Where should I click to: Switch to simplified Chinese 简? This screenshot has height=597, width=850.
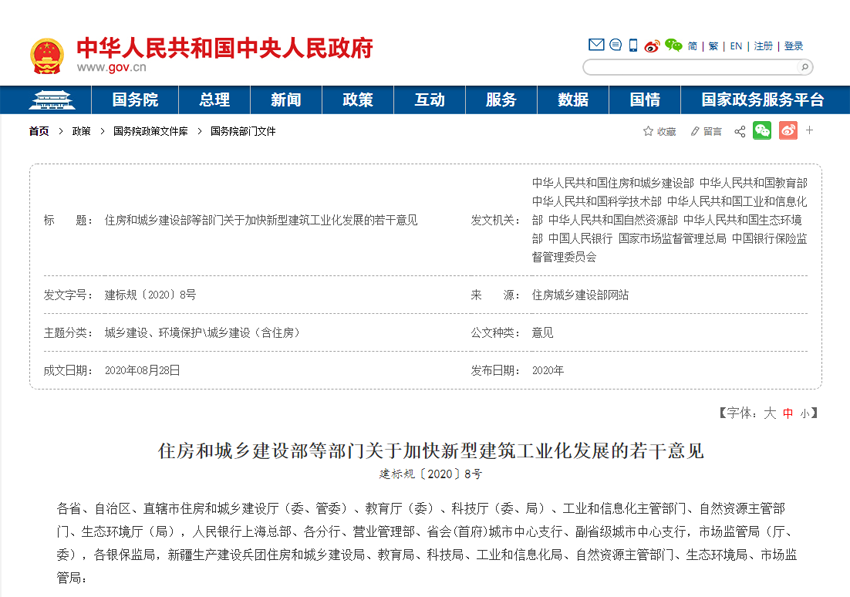pyautogui.click(x=692, y=46)
